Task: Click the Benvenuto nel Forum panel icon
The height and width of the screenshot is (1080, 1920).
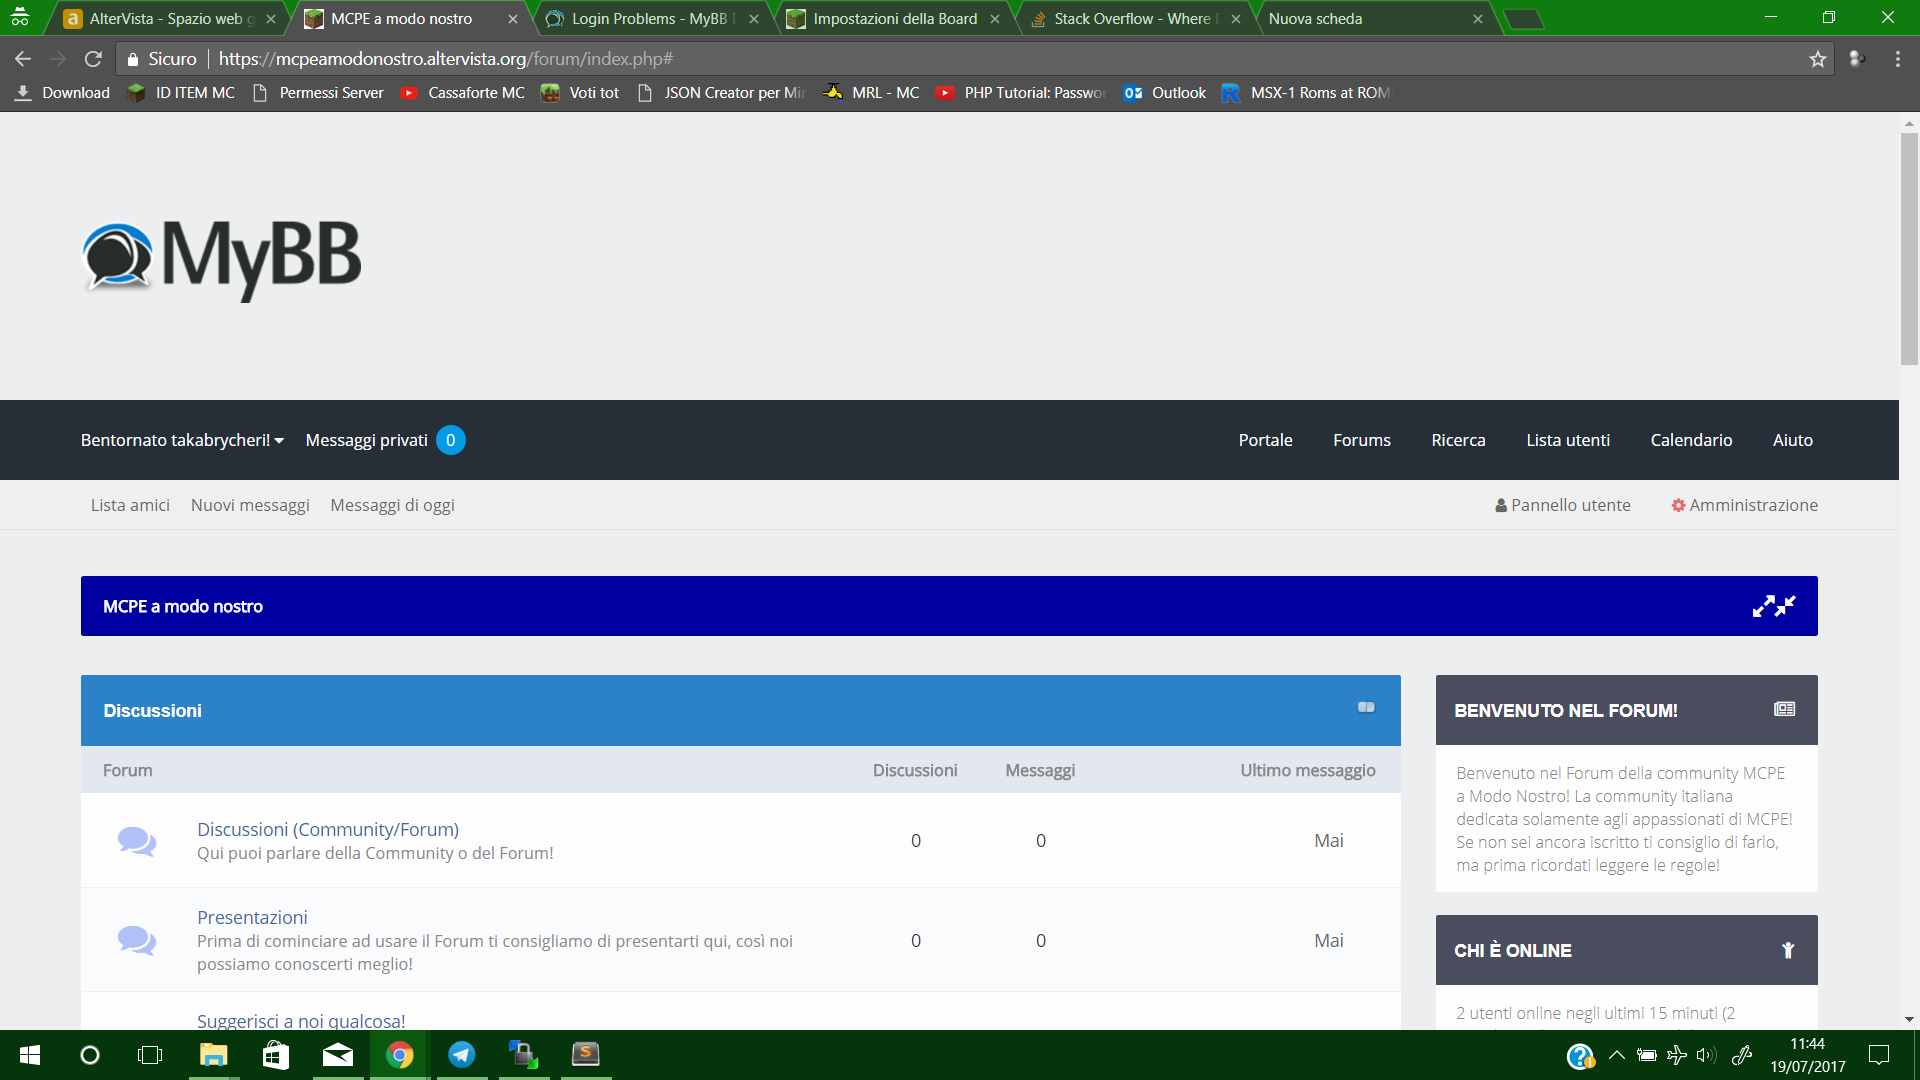Action: [1784, 709]
